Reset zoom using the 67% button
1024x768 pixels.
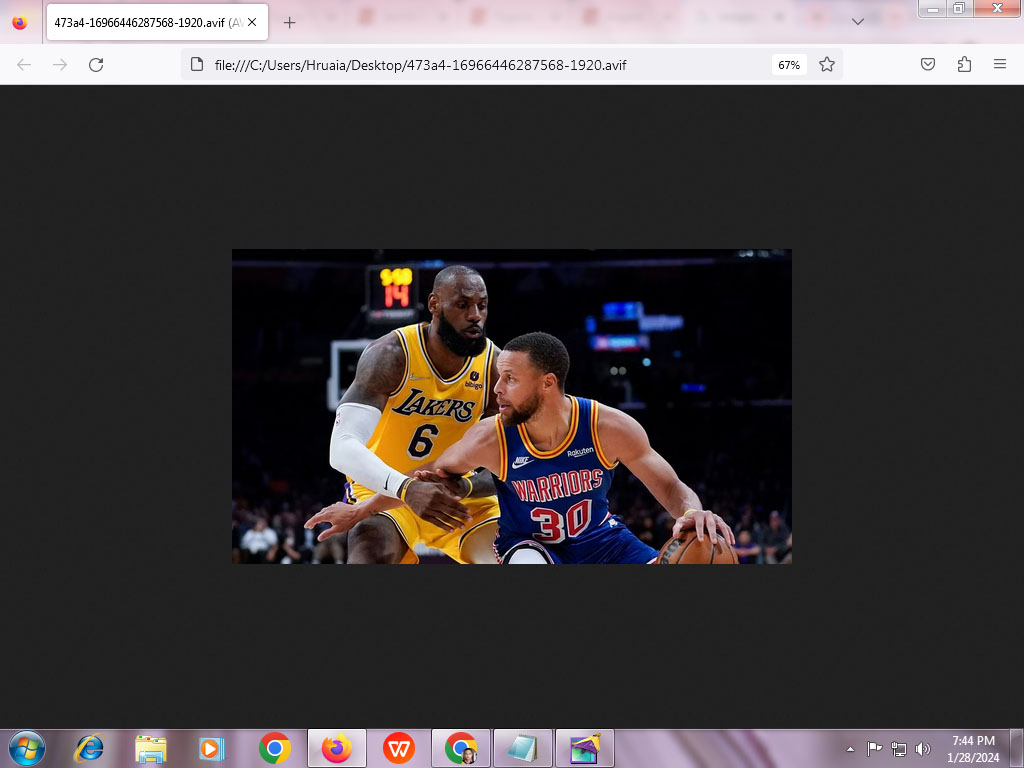[x=789, y=65]
